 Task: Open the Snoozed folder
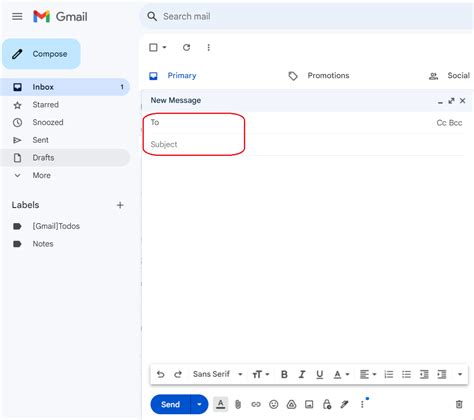pyautogui.click(x=65, y=122)
